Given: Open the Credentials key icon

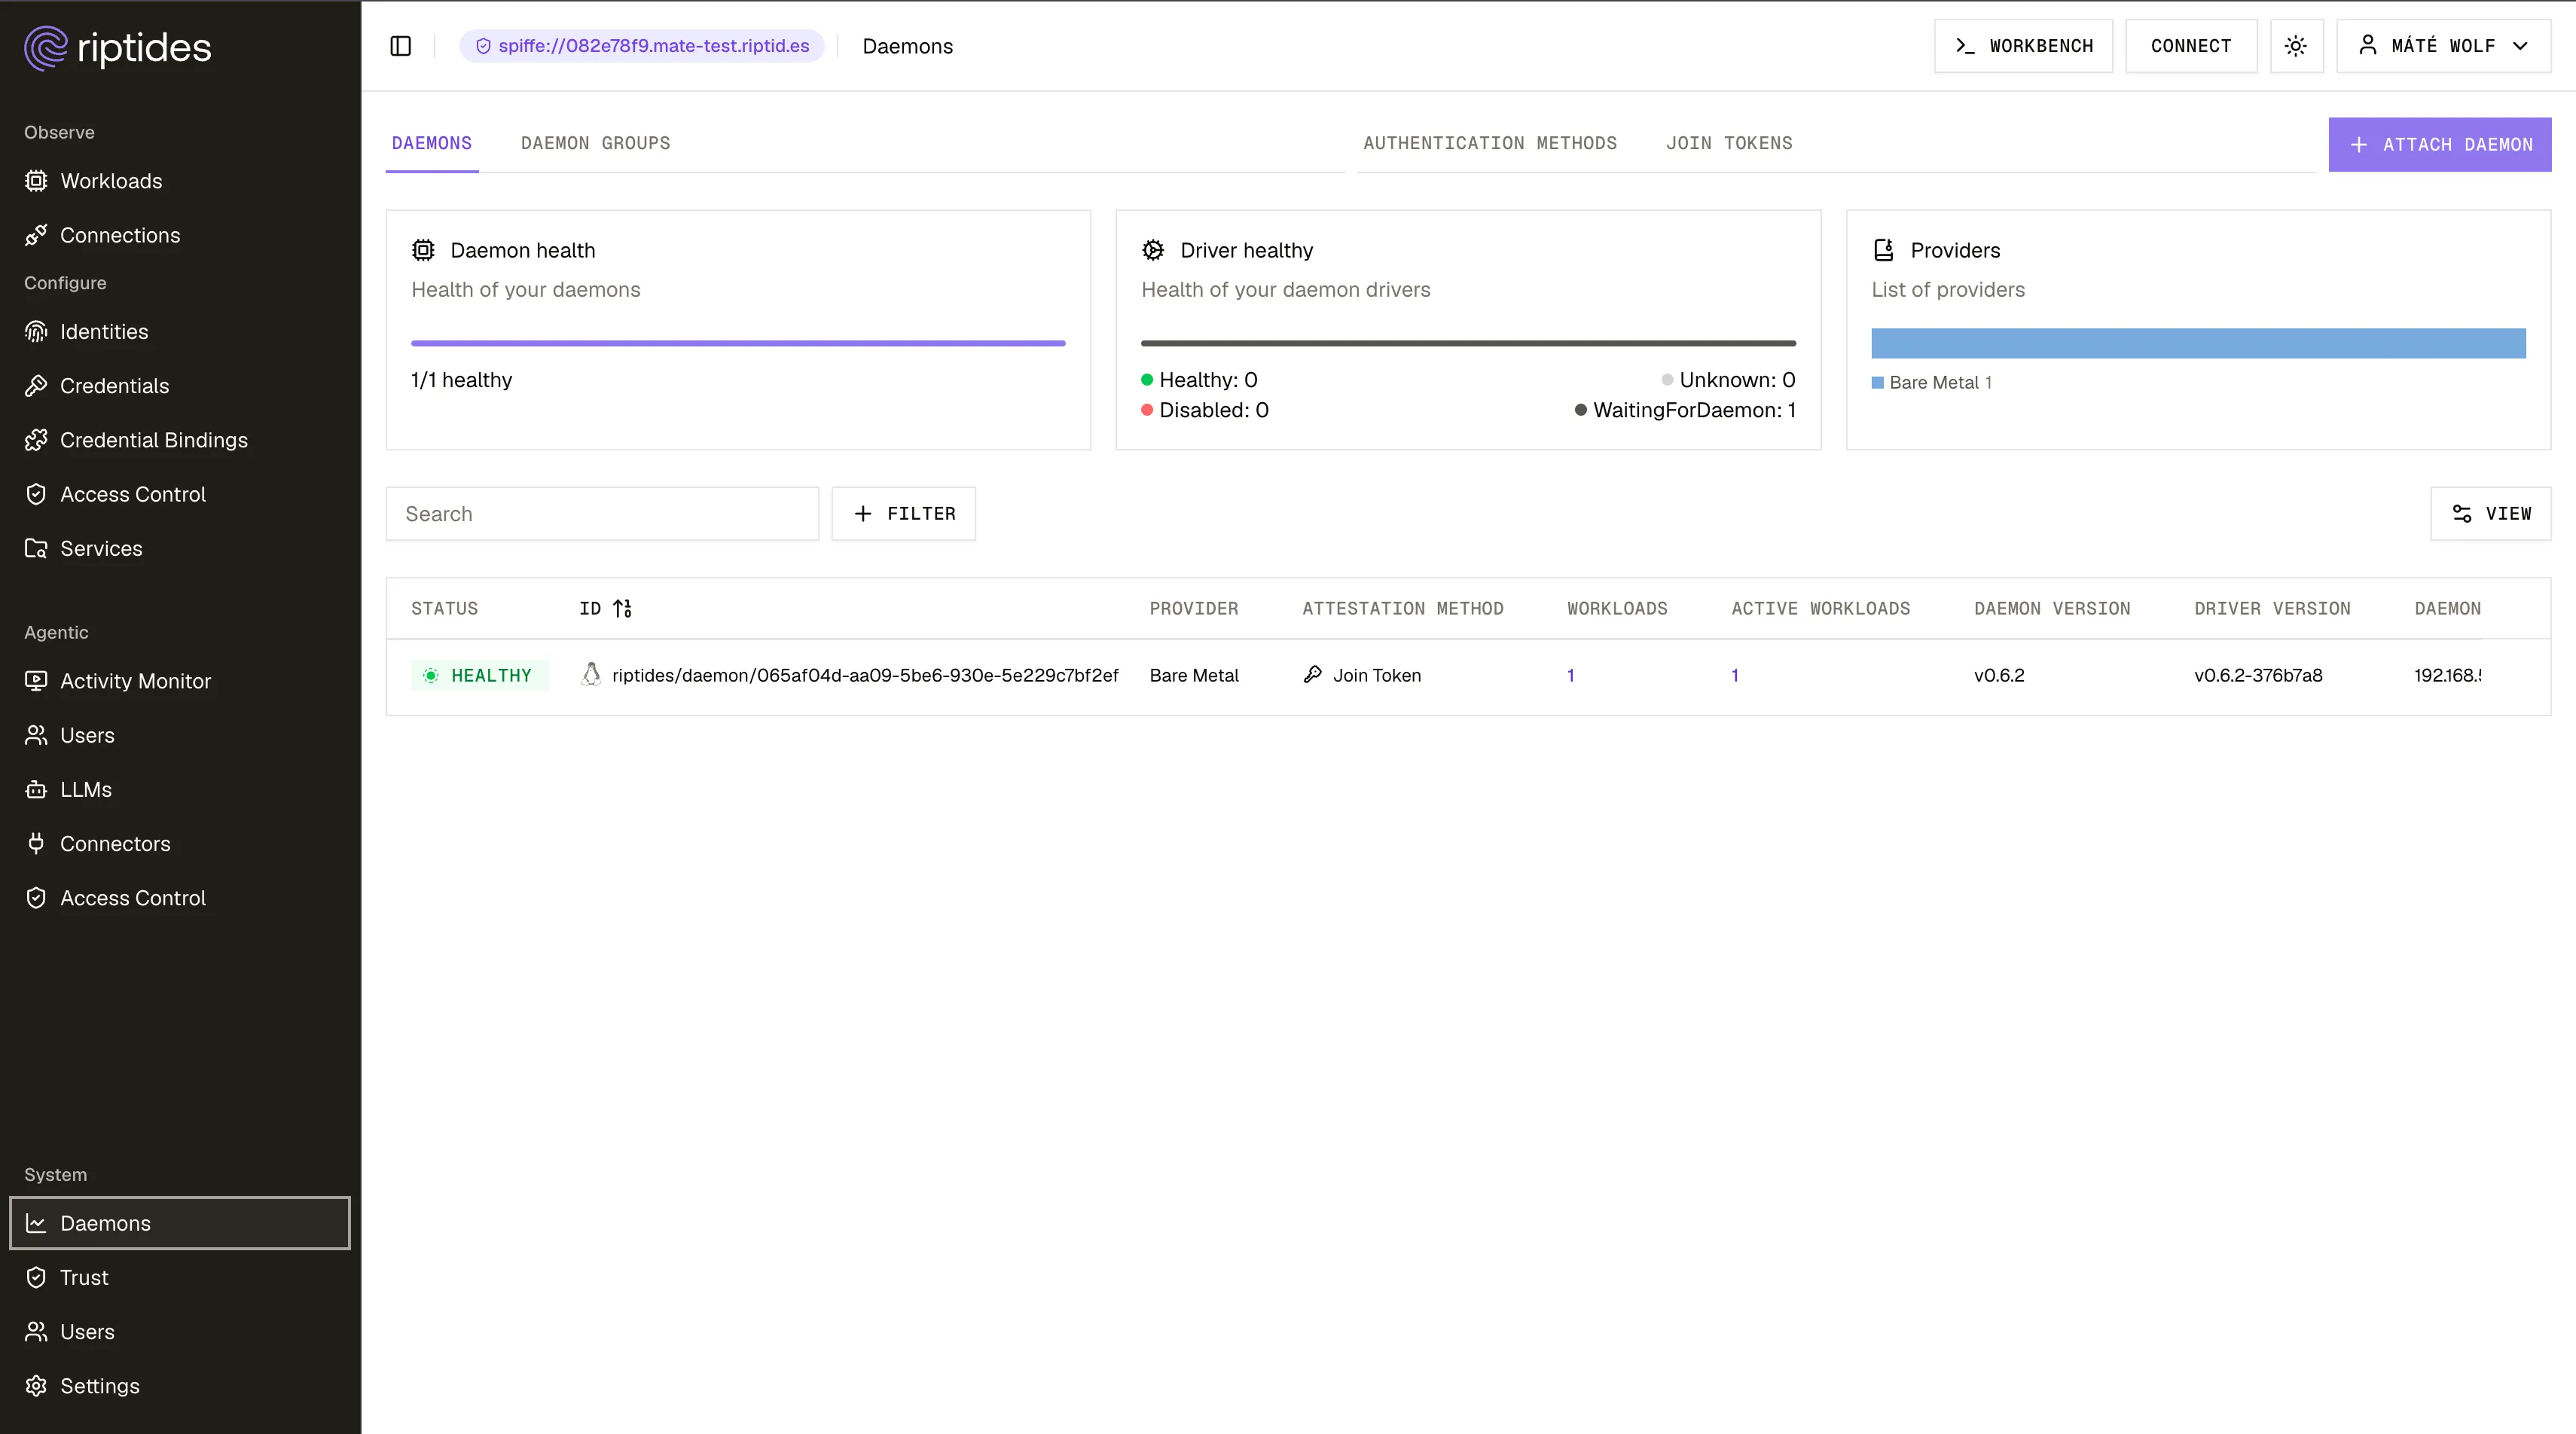Looking at the screenshot, I should coord(36,386).
